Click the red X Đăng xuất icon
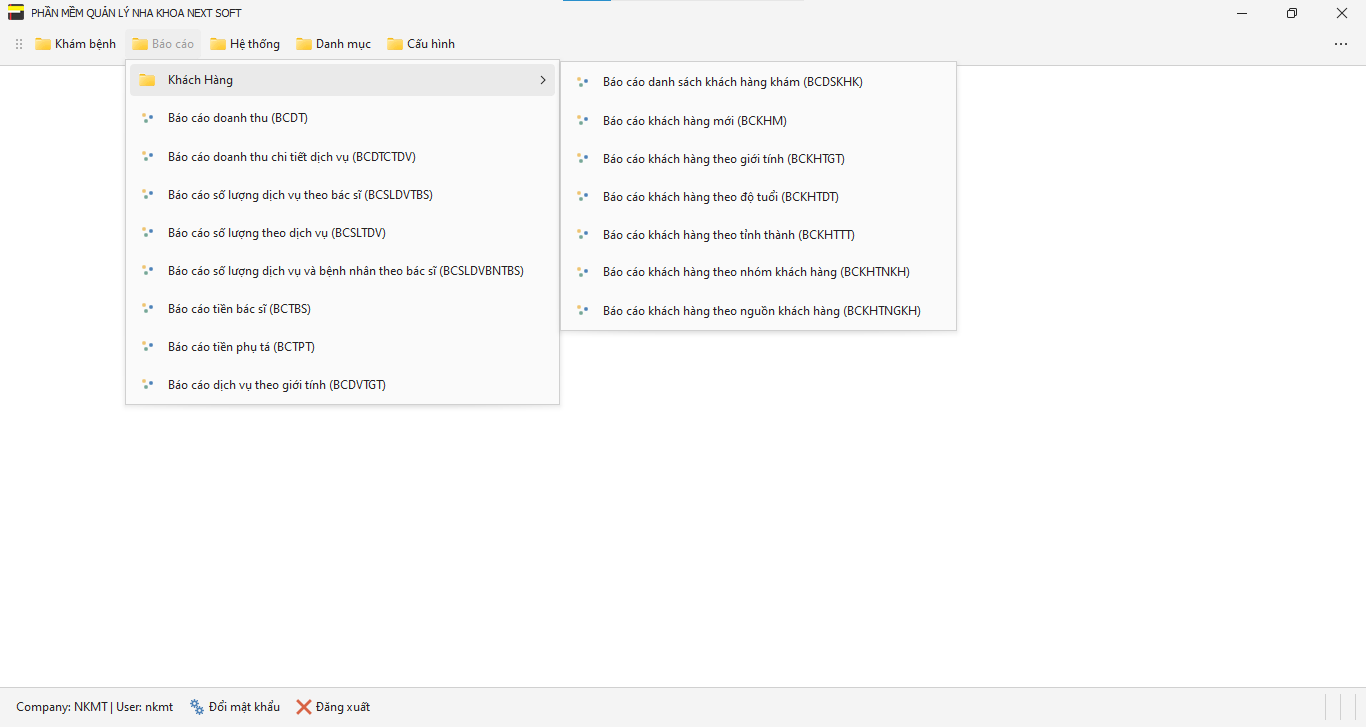1366x727 pixels. point(304,707)
